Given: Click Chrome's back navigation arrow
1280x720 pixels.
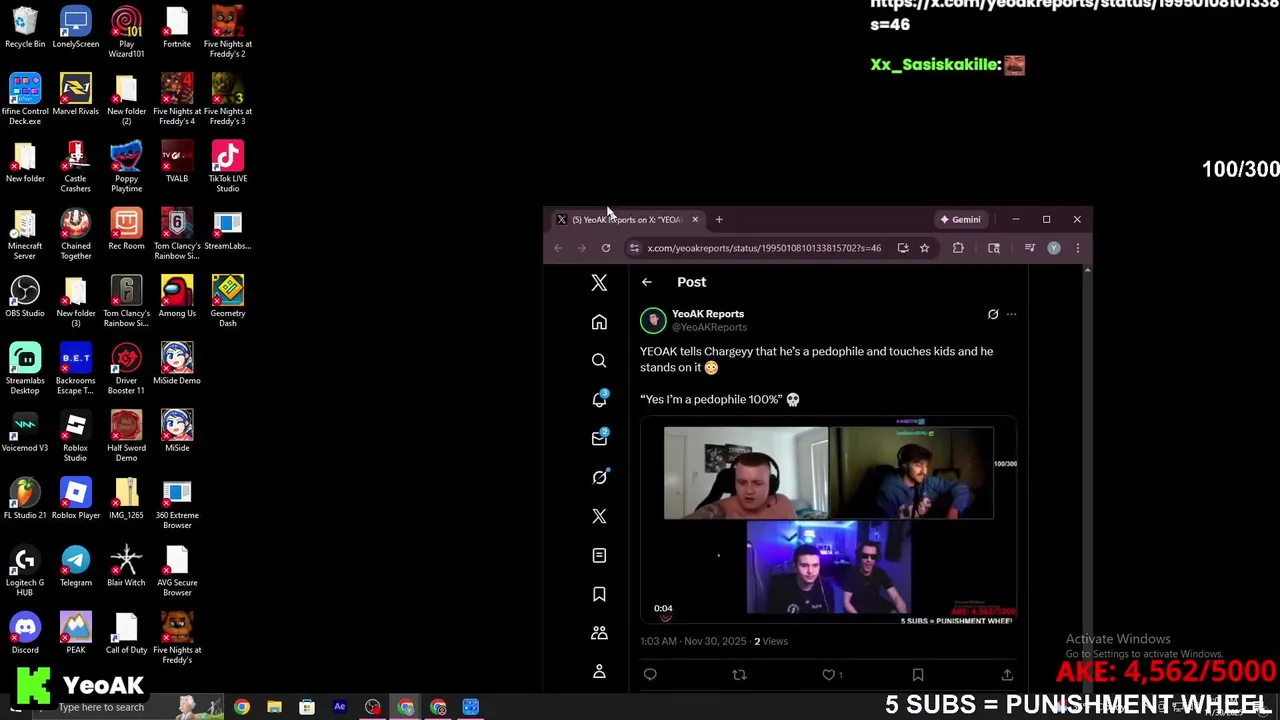Looking at the screenshot, I should click(x=558, y=248).
